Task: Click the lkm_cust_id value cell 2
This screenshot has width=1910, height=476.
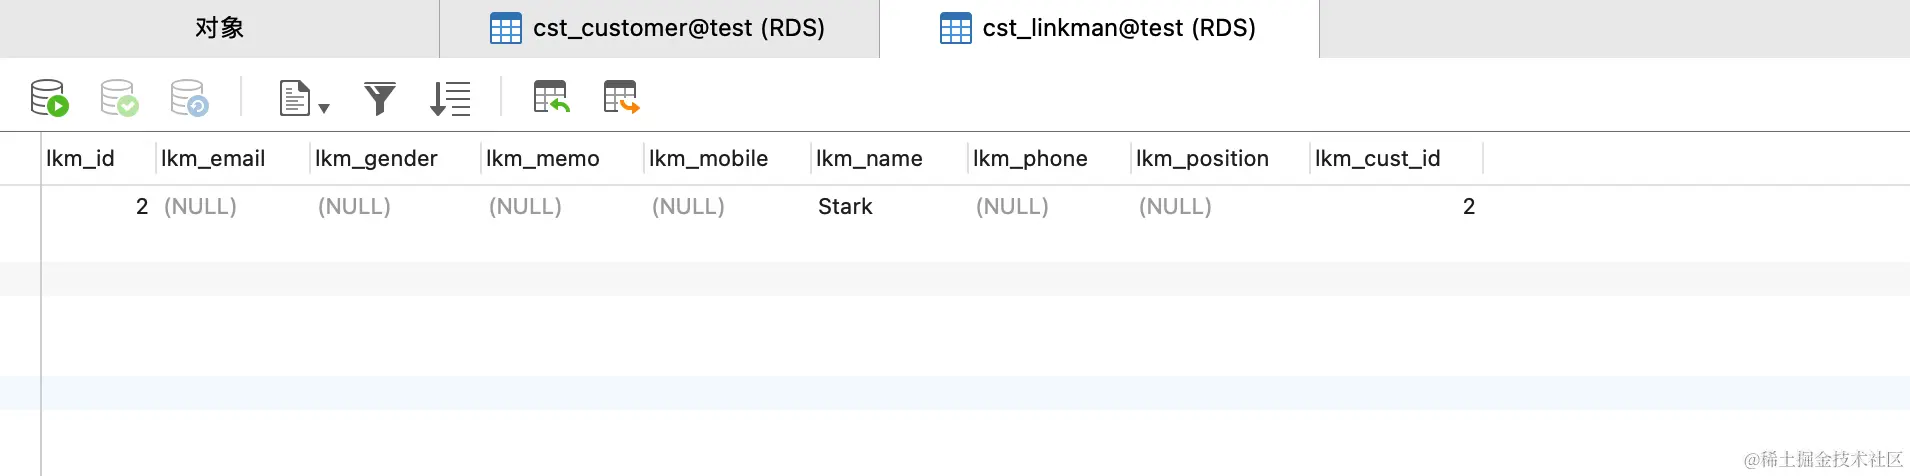Action: (x=1469, y=207)
